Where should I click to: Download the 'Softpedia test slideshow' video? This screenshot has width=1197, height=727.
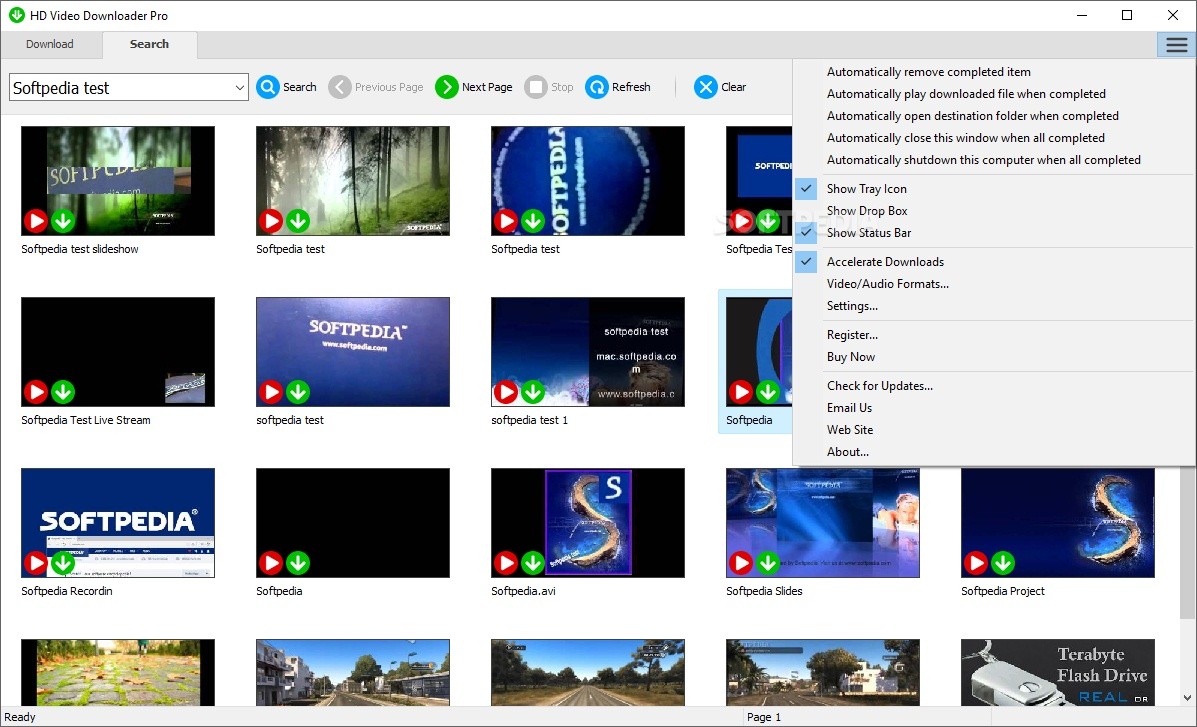(63, 221)
